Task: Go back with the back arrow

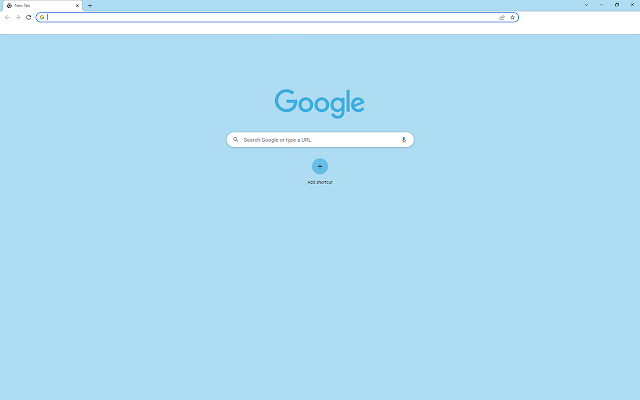Action: click(x=7, y=17)
